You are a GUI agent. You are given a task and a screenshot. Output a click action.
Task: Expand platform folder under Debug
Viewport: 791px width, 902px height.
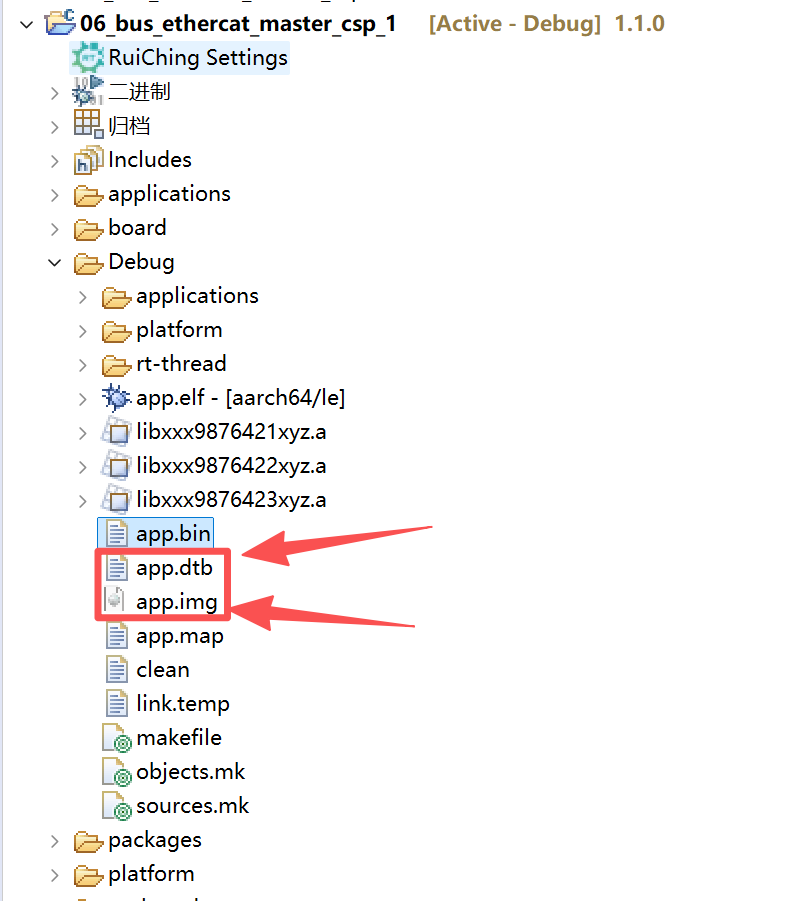83,331
